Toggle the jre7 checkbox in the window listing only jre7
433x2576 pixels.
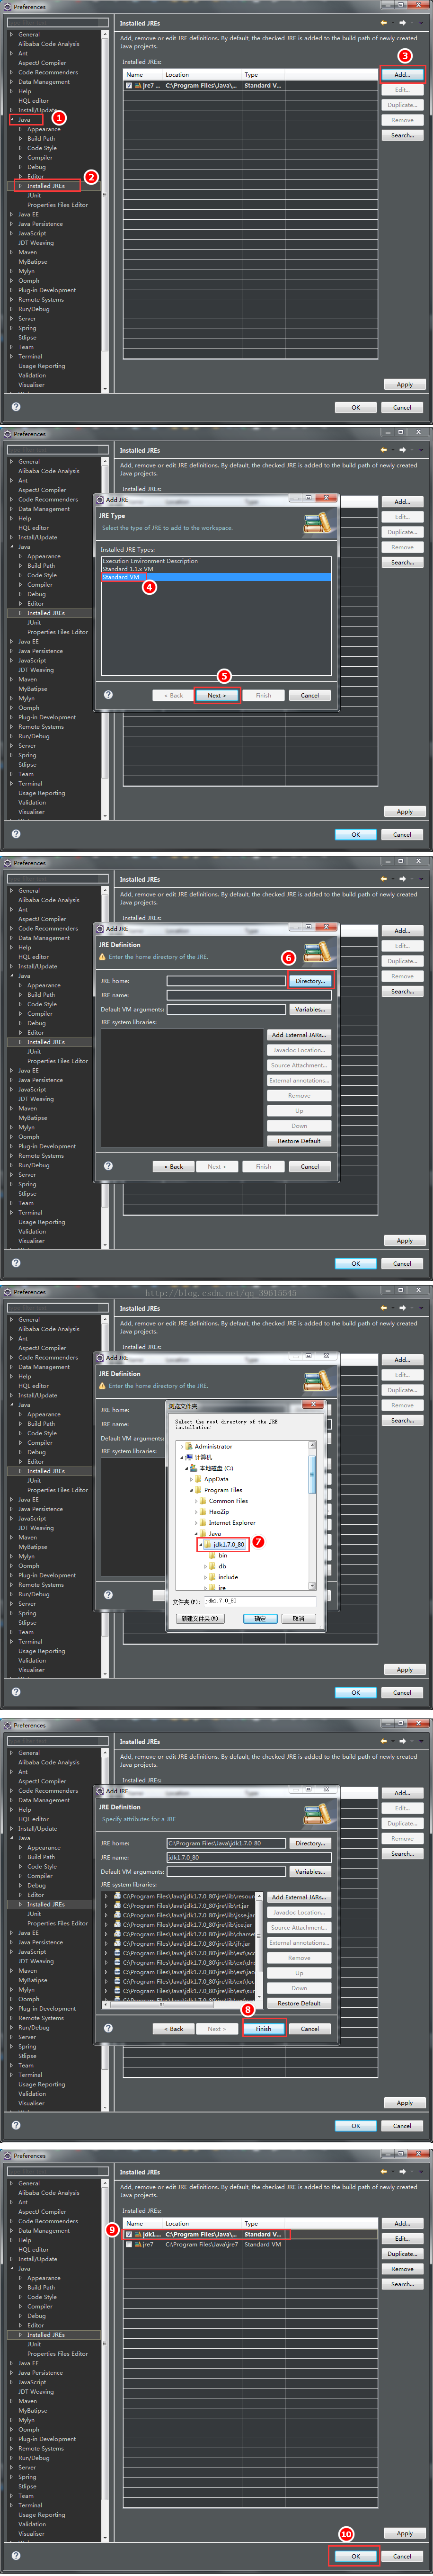[x=129, y=85]
